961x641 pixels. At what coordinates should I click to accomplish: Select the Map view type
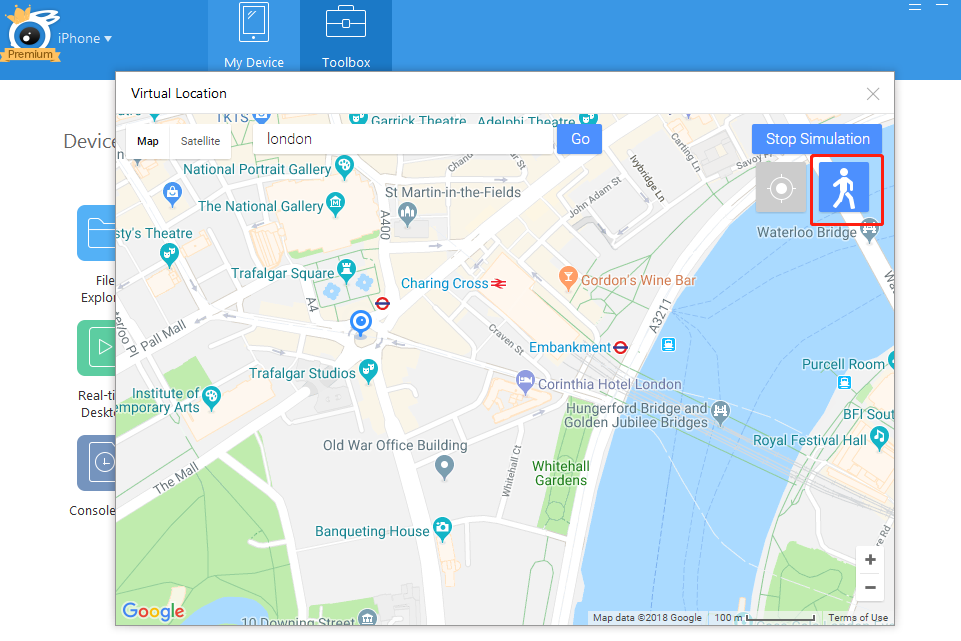click(x=148, y=142)
